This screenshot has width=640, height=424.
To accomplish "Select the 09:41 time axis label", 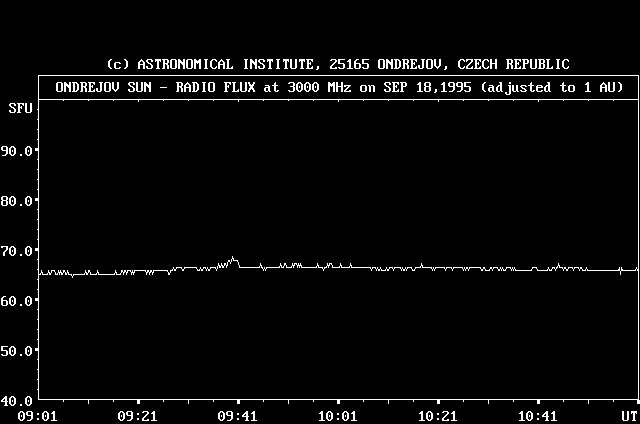I will (x=236, y=415).
